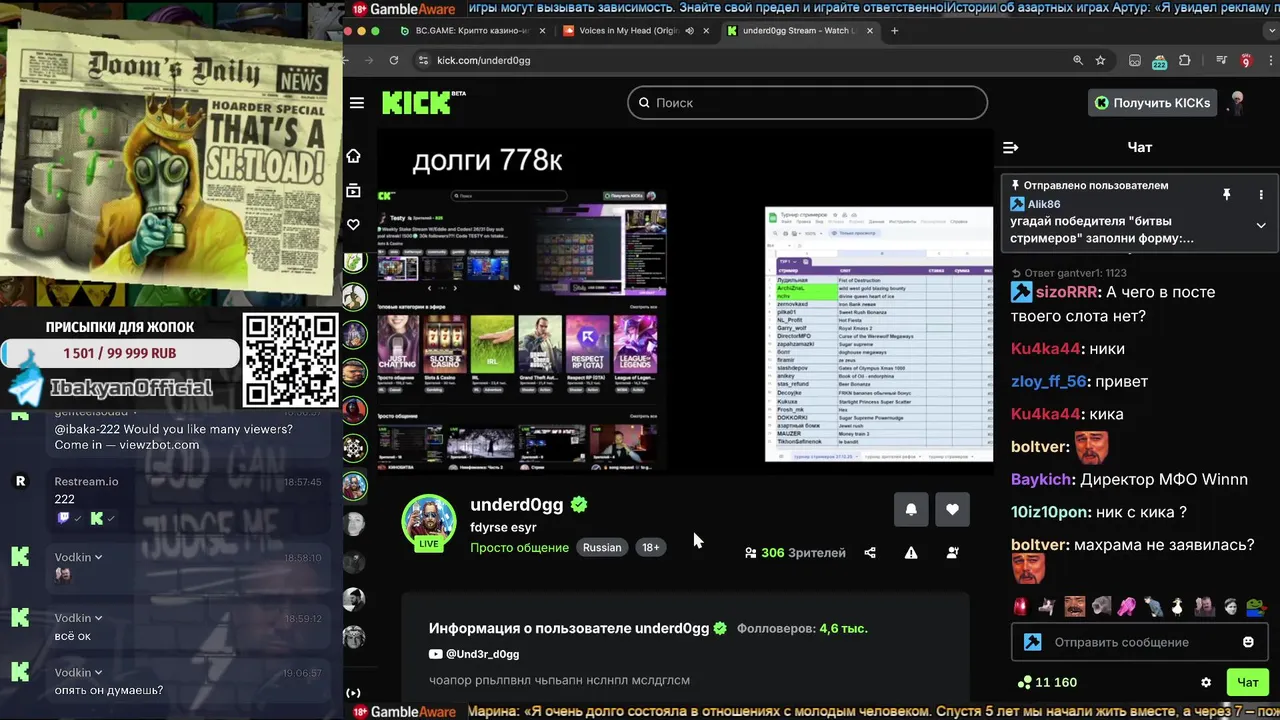Click the 11 160 channel points indicator
Image resolution: width=1280 pixels, height=720 pixels.
pyautogui.click(x=1046, y=682)
